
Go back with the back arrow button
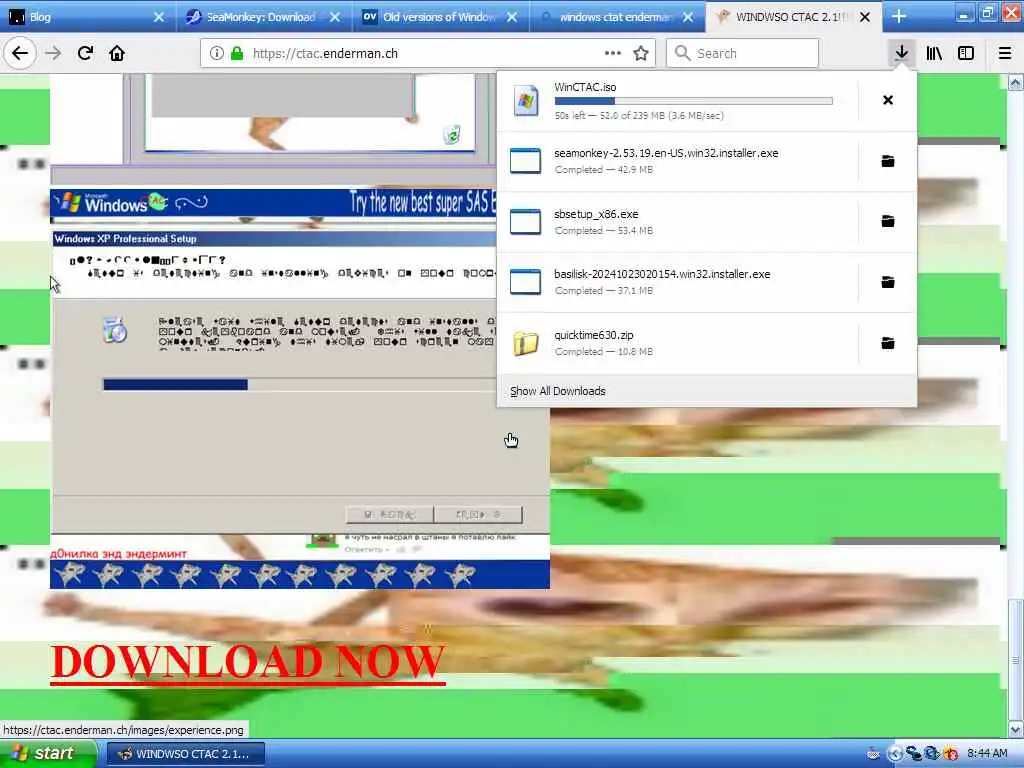[x=20, y=53]
